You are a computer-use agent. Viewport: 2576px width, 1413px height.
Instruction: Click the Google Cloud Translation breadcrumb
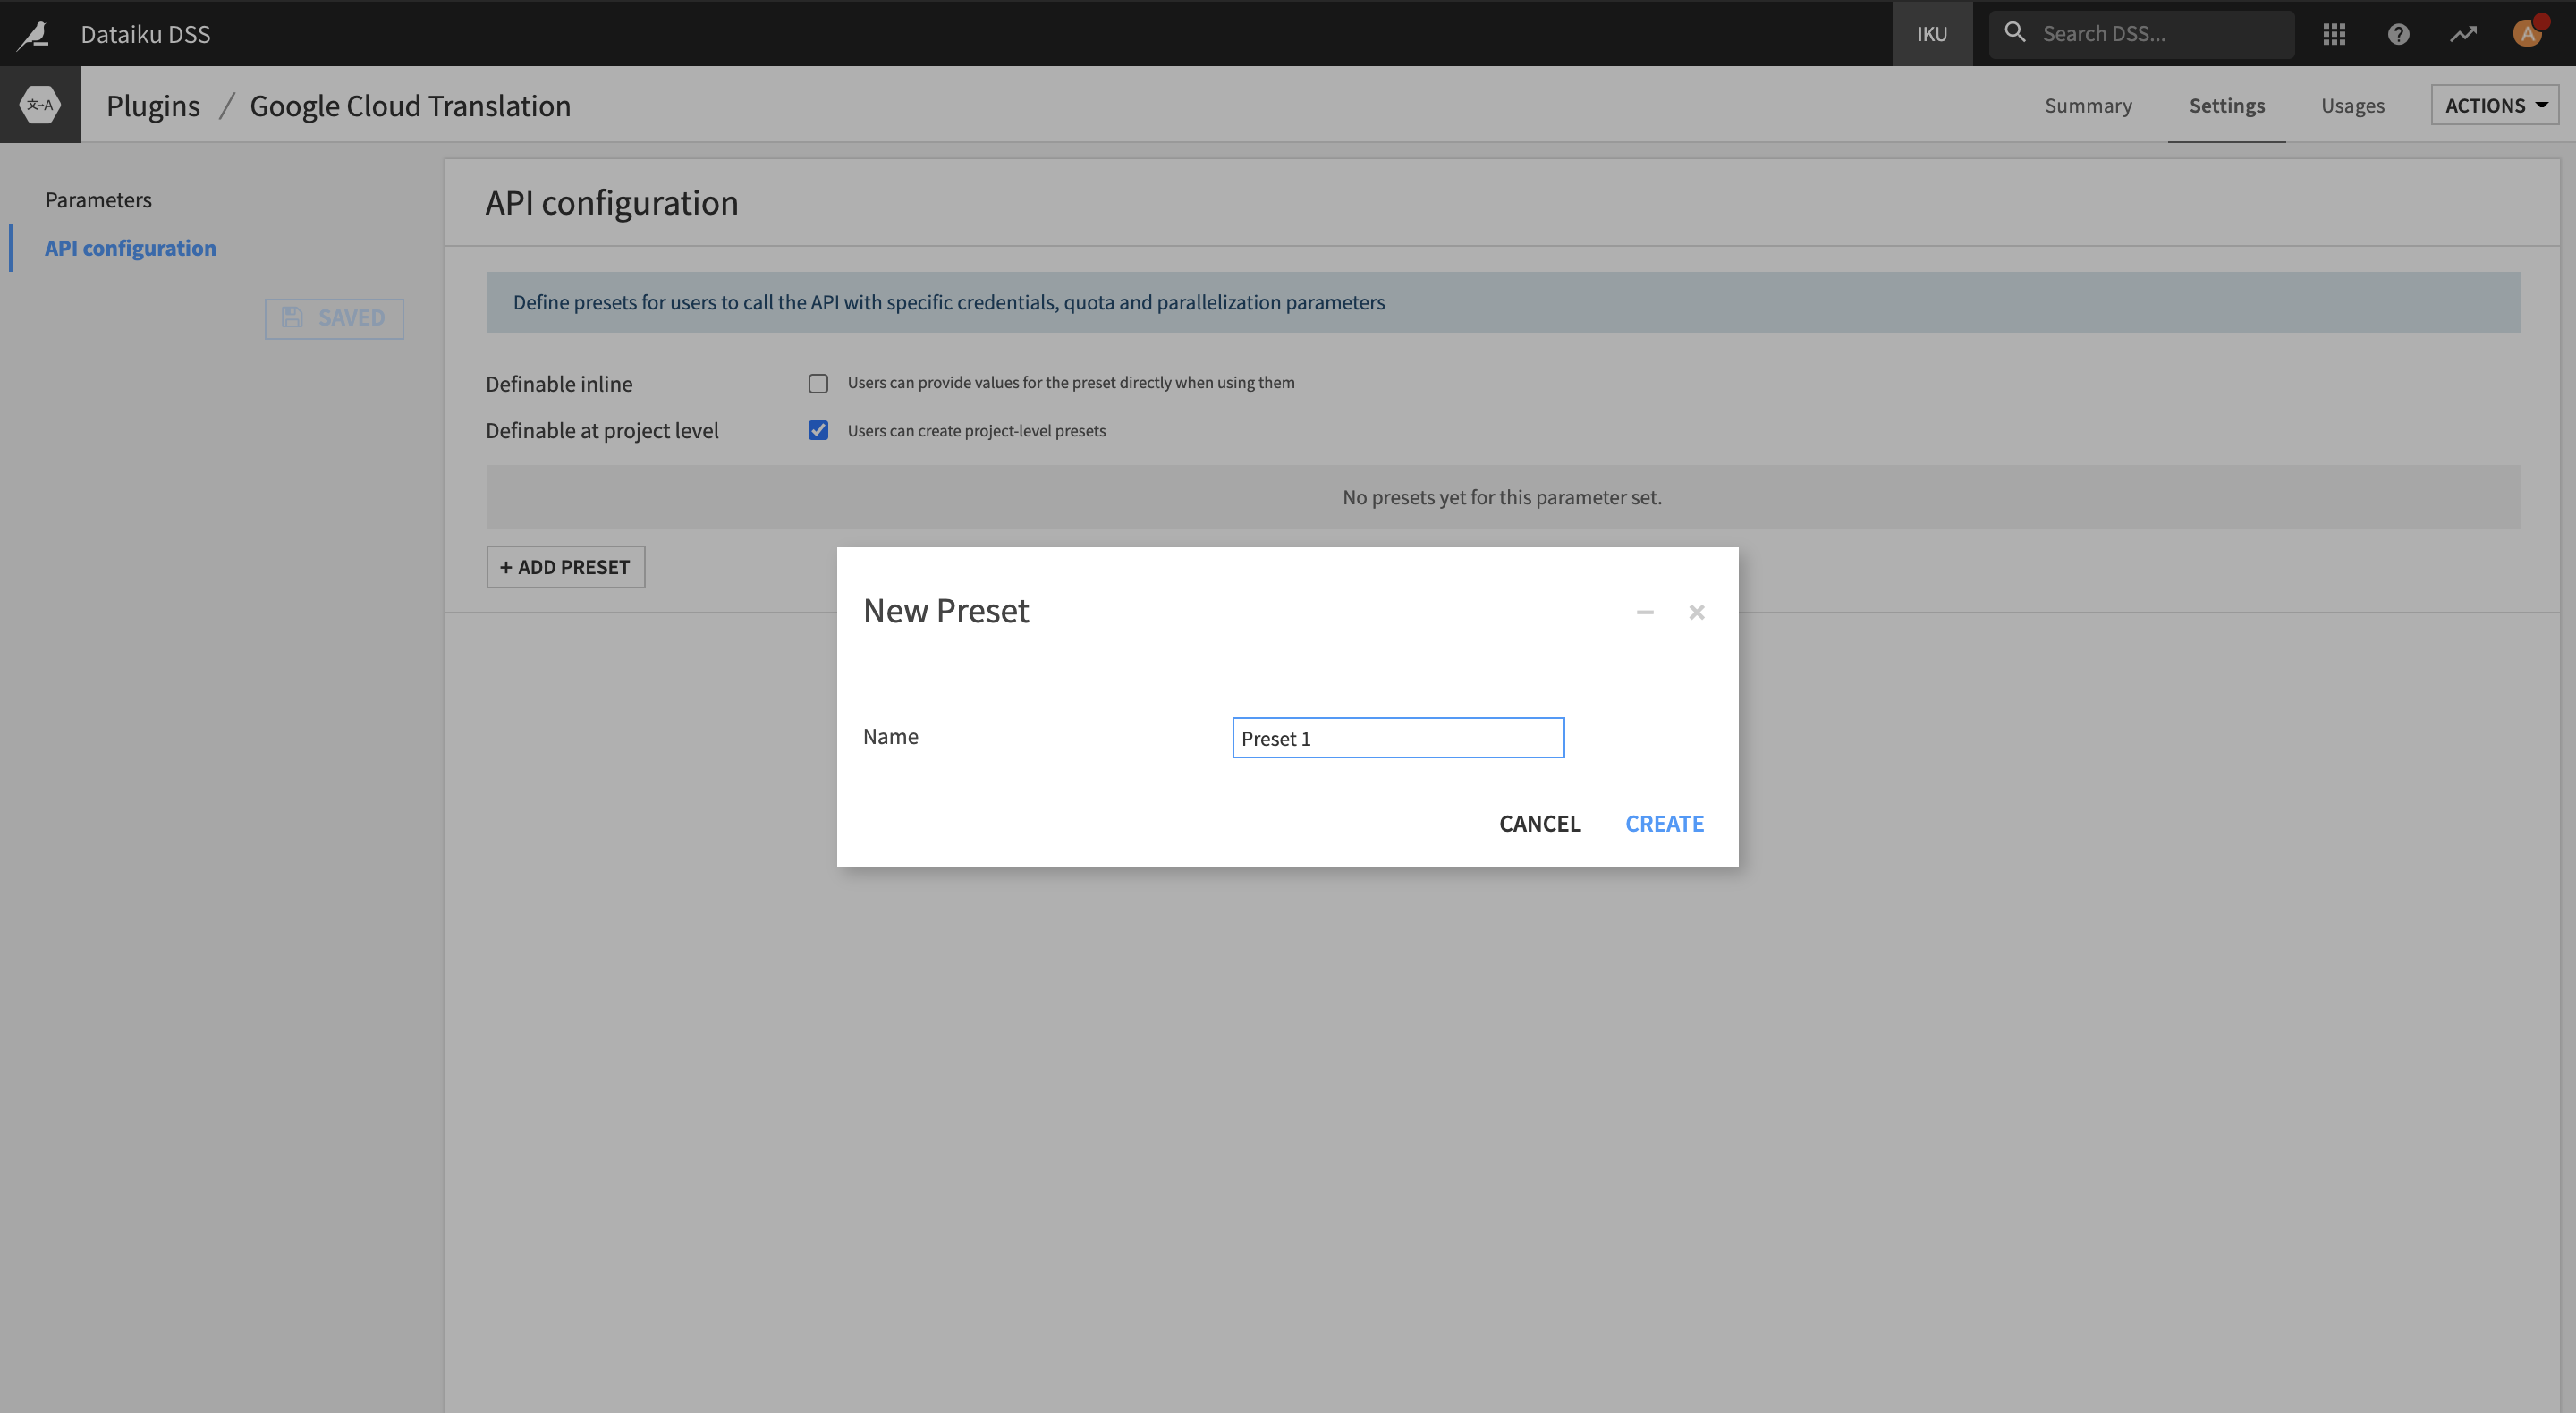click(410, 105)
